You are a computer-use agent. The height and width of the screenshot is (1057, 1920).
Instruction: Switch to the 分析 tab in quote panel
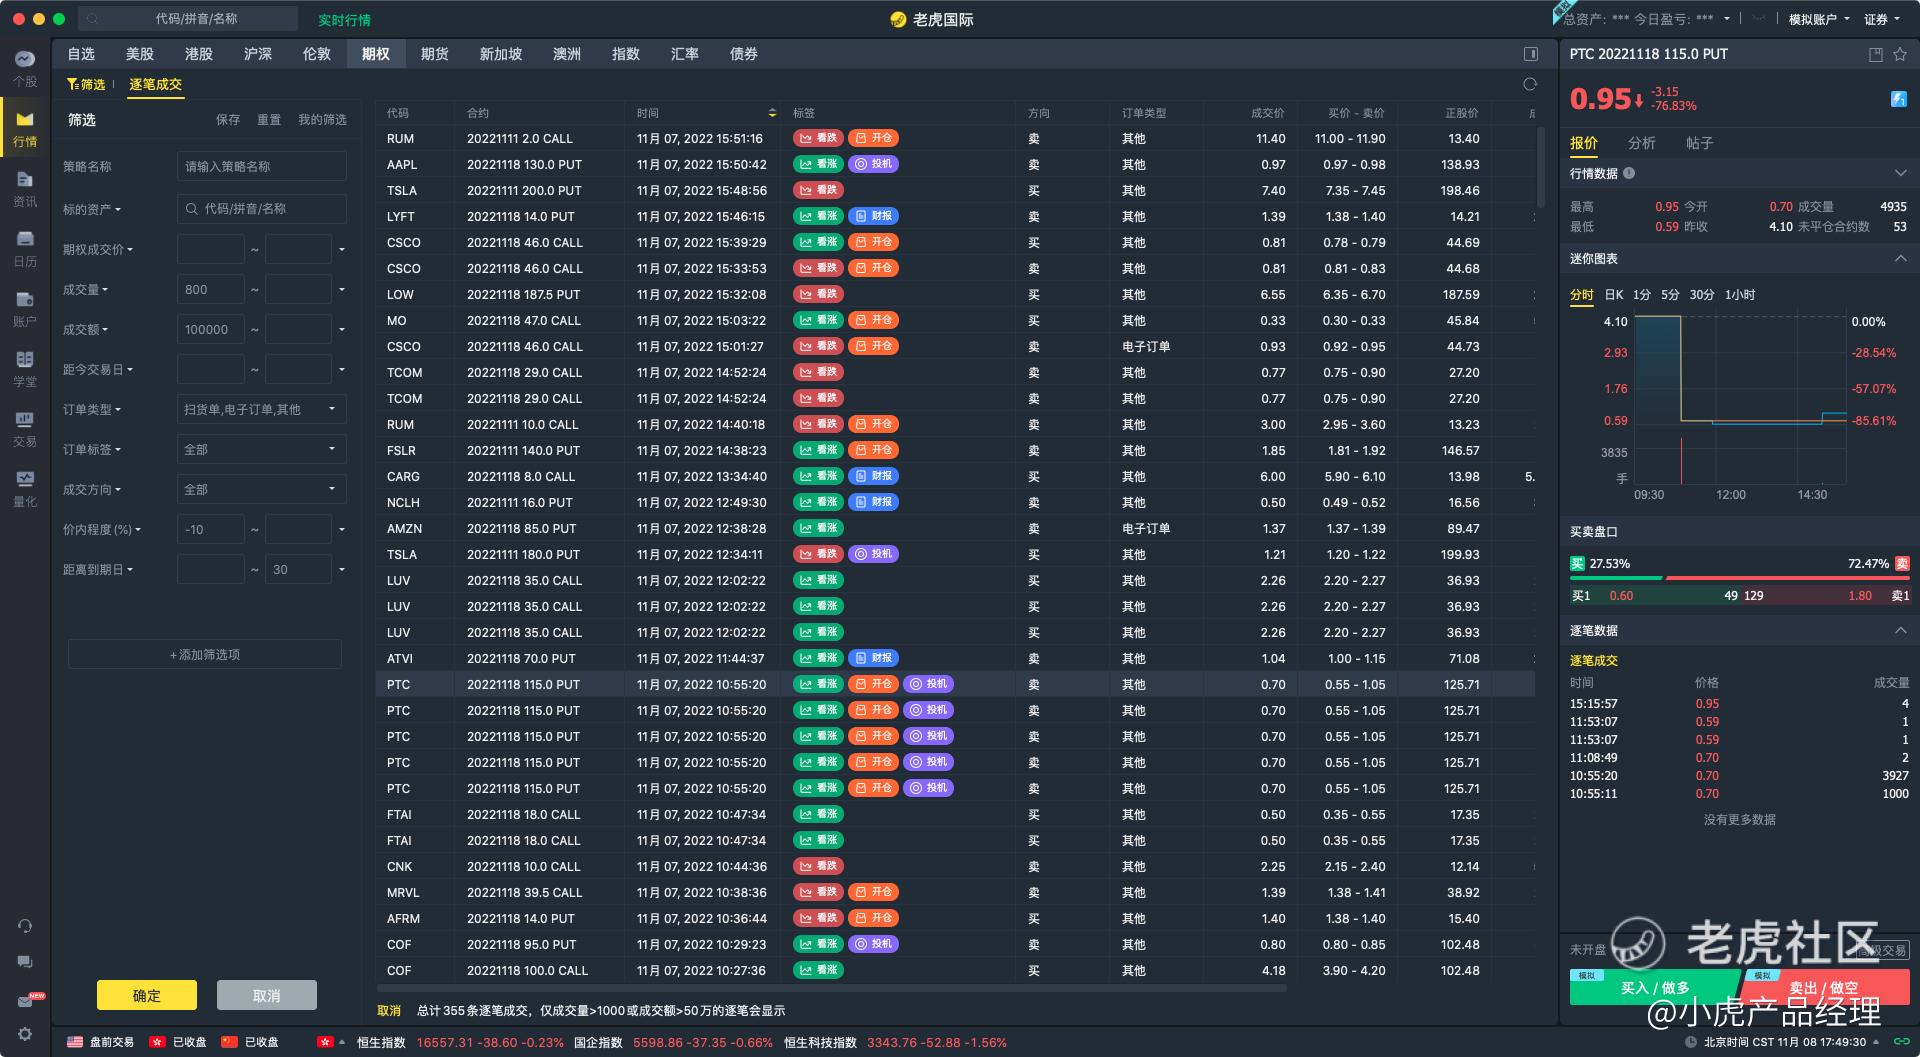click(x=1642, y=143)
